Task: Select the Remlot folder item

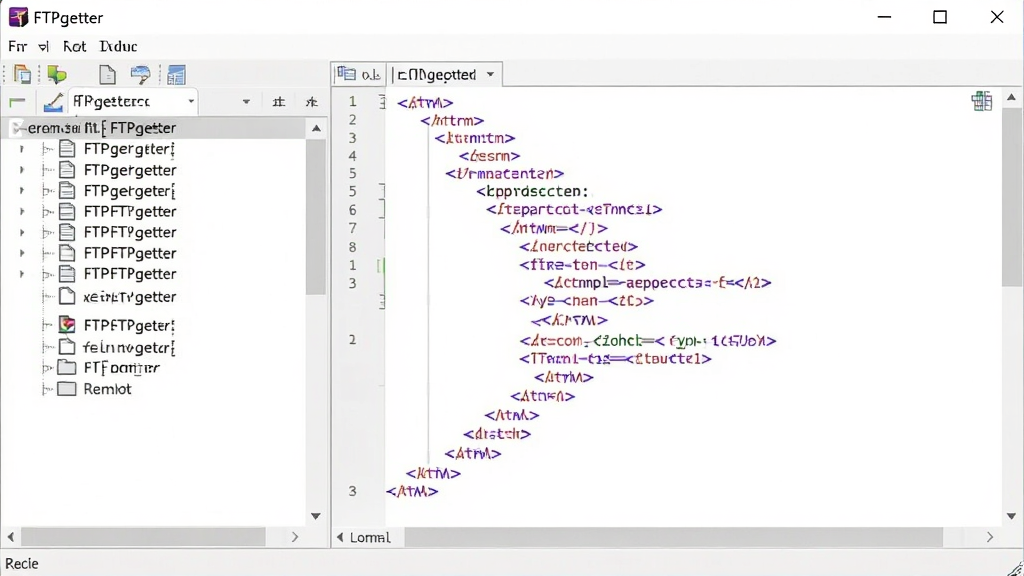Action: 107,389
